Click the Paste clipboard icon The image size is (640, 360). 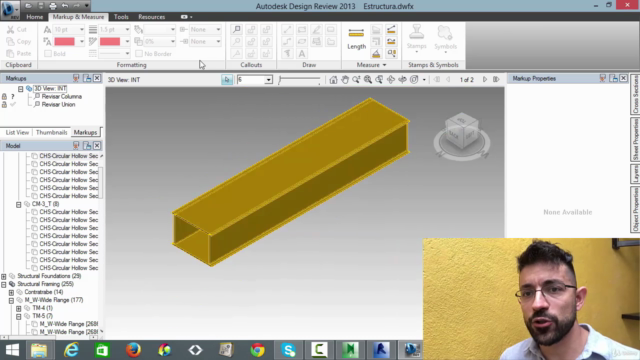11,53
